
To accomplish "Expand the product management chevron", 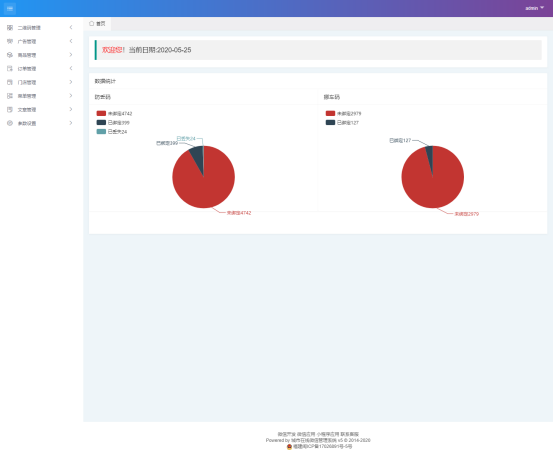I will [x=71, y=55].
